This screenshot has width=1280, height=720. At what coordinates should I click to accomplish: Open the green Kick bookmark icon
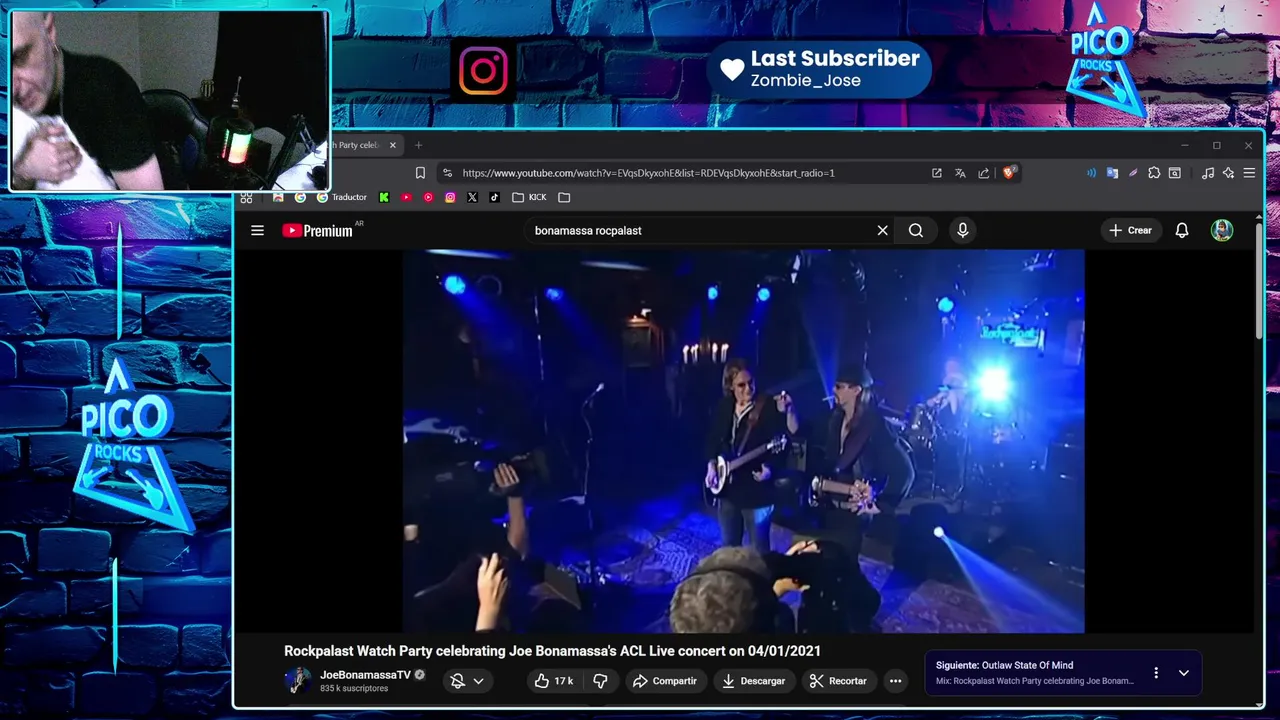(x=384, y=197)
